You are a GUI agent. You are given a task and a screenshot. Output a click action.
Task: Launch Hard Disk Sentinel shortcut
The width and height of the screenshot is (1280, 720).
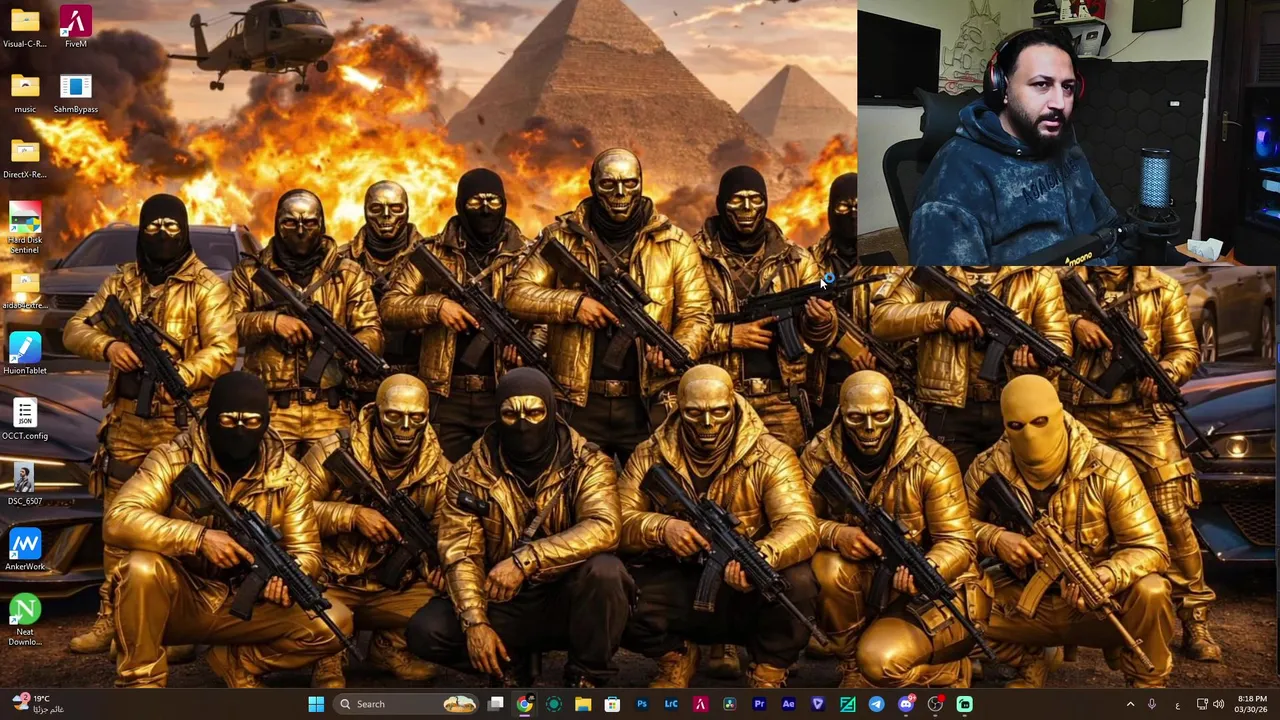tap(25, 228)
